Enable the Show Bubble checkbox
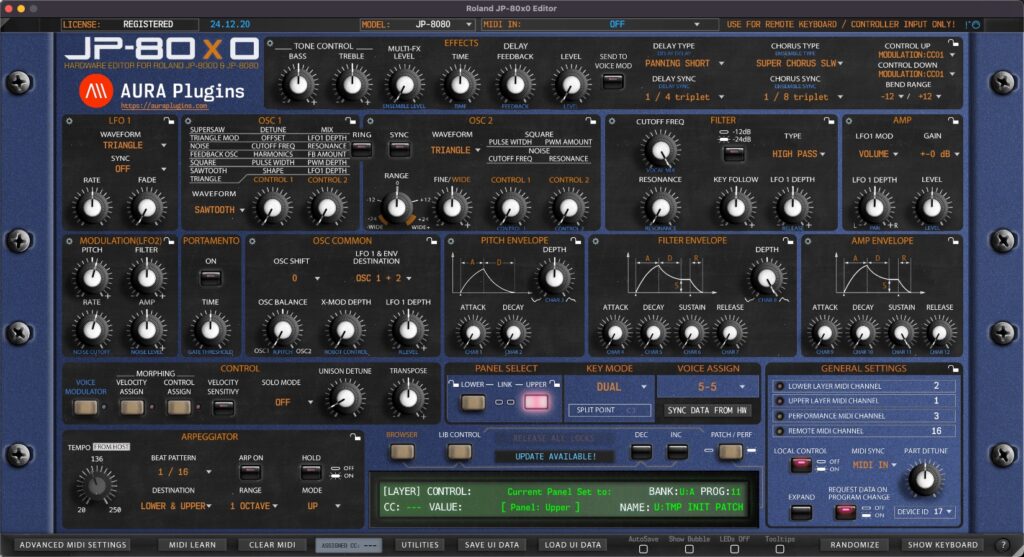This screenshot has height=557, width=1024. tap(689, 549)
